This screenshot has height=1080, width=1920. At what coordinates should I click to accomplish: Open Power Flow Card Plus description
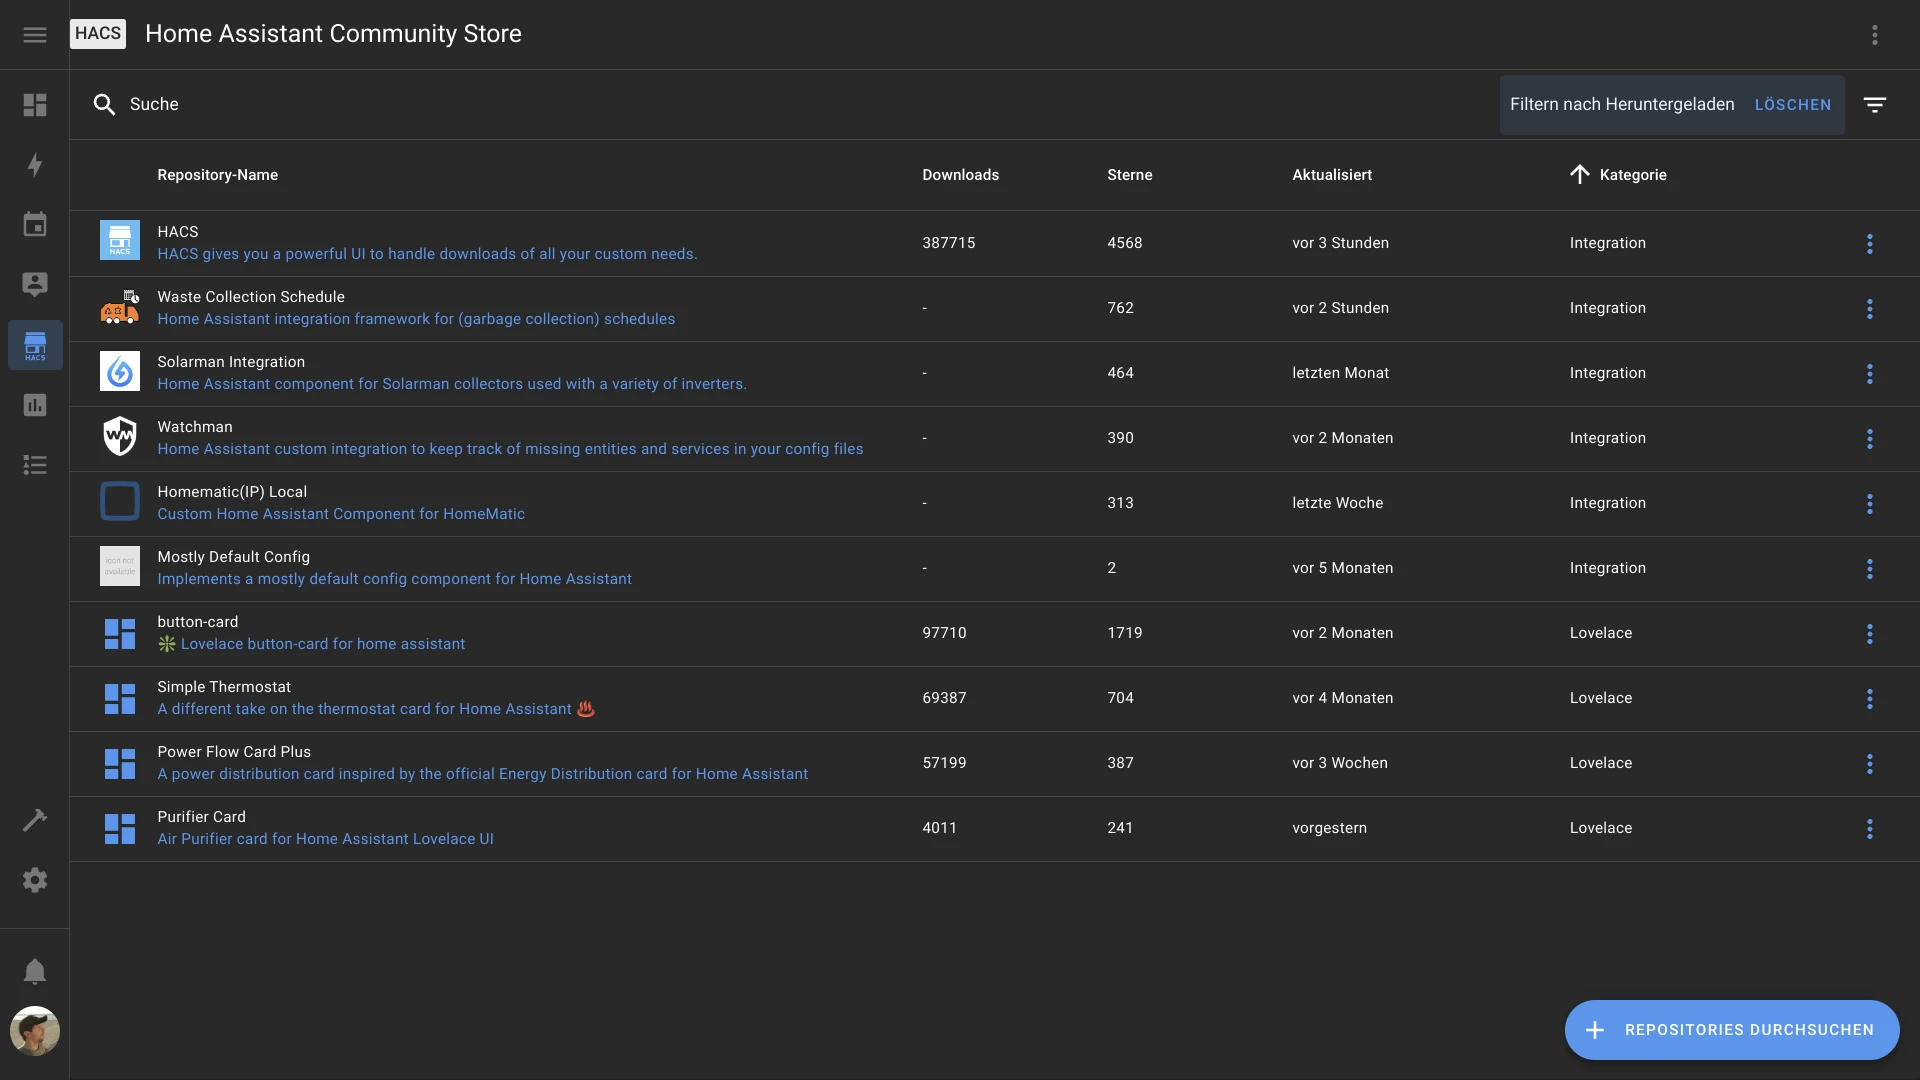tap(482, 774)
